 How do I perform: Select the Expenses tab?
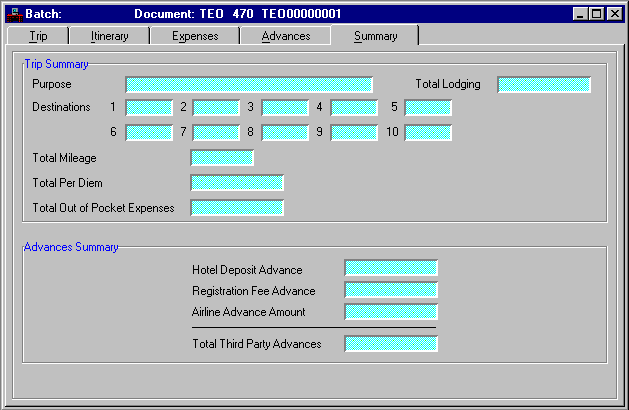tap(195, 36)
